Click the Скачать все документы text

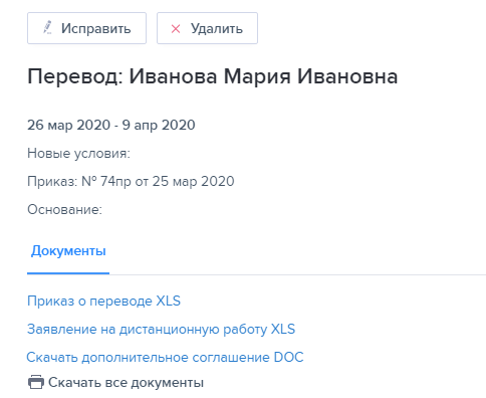[x=126, y=382]
